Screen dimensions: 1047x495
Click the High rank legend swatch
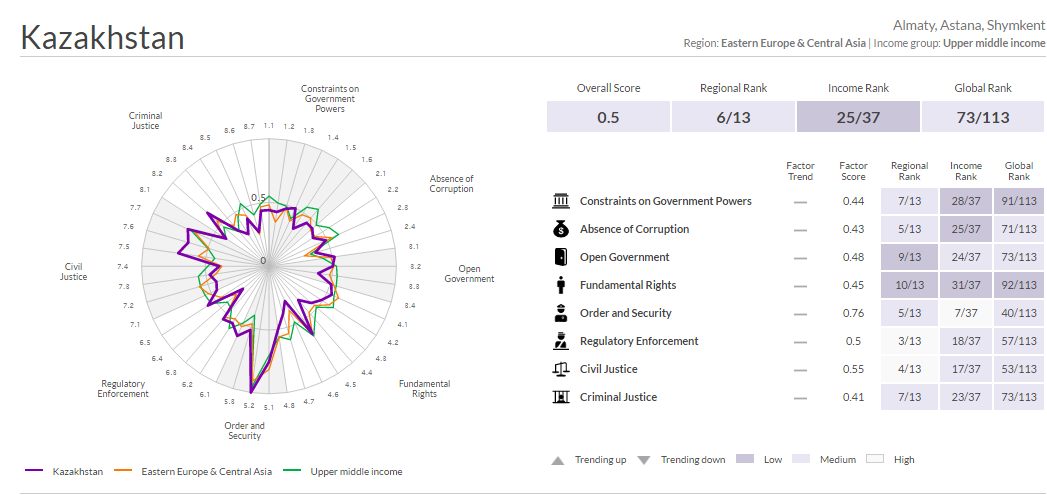875,460
